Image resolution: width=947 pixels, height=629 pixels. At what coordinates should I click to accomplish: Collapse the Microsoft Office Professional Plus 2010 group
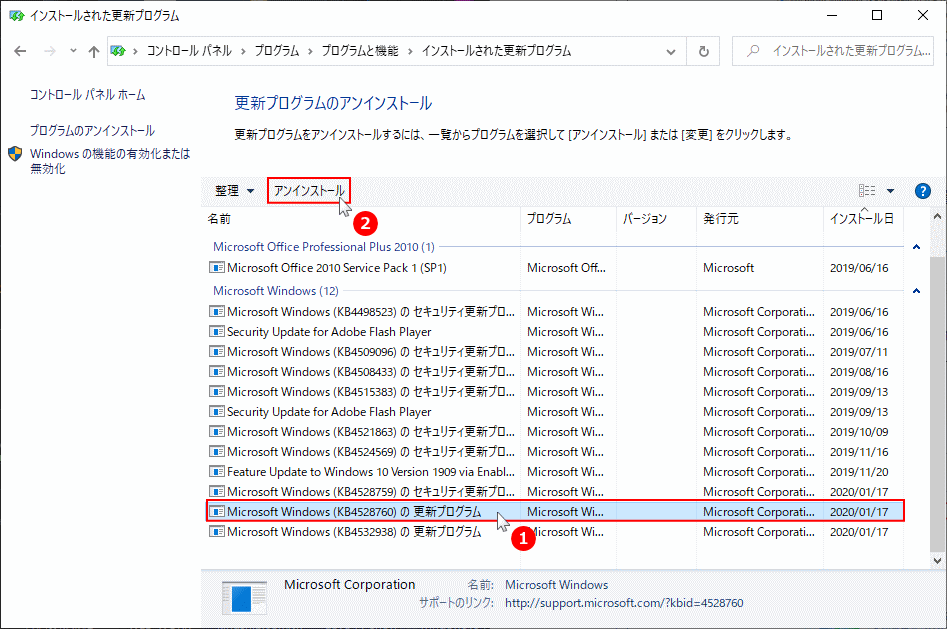[x=916, y=247]
